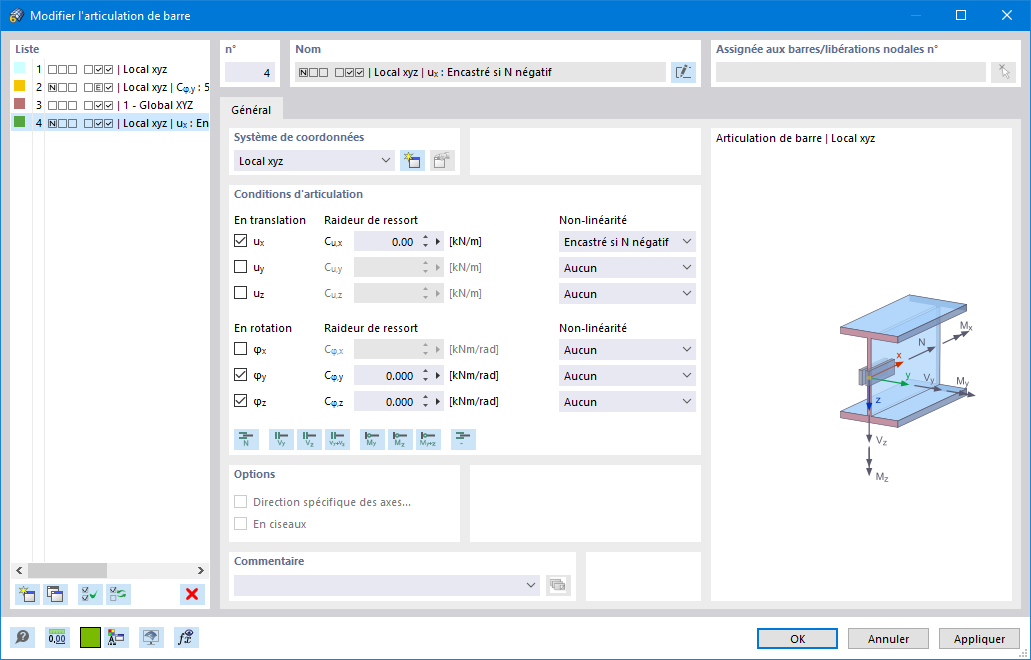Image resolution: width=1031 pixels, height=660 pixels.
Task: Click the Cu,x stiffness value field
Action: pos(385,241)
